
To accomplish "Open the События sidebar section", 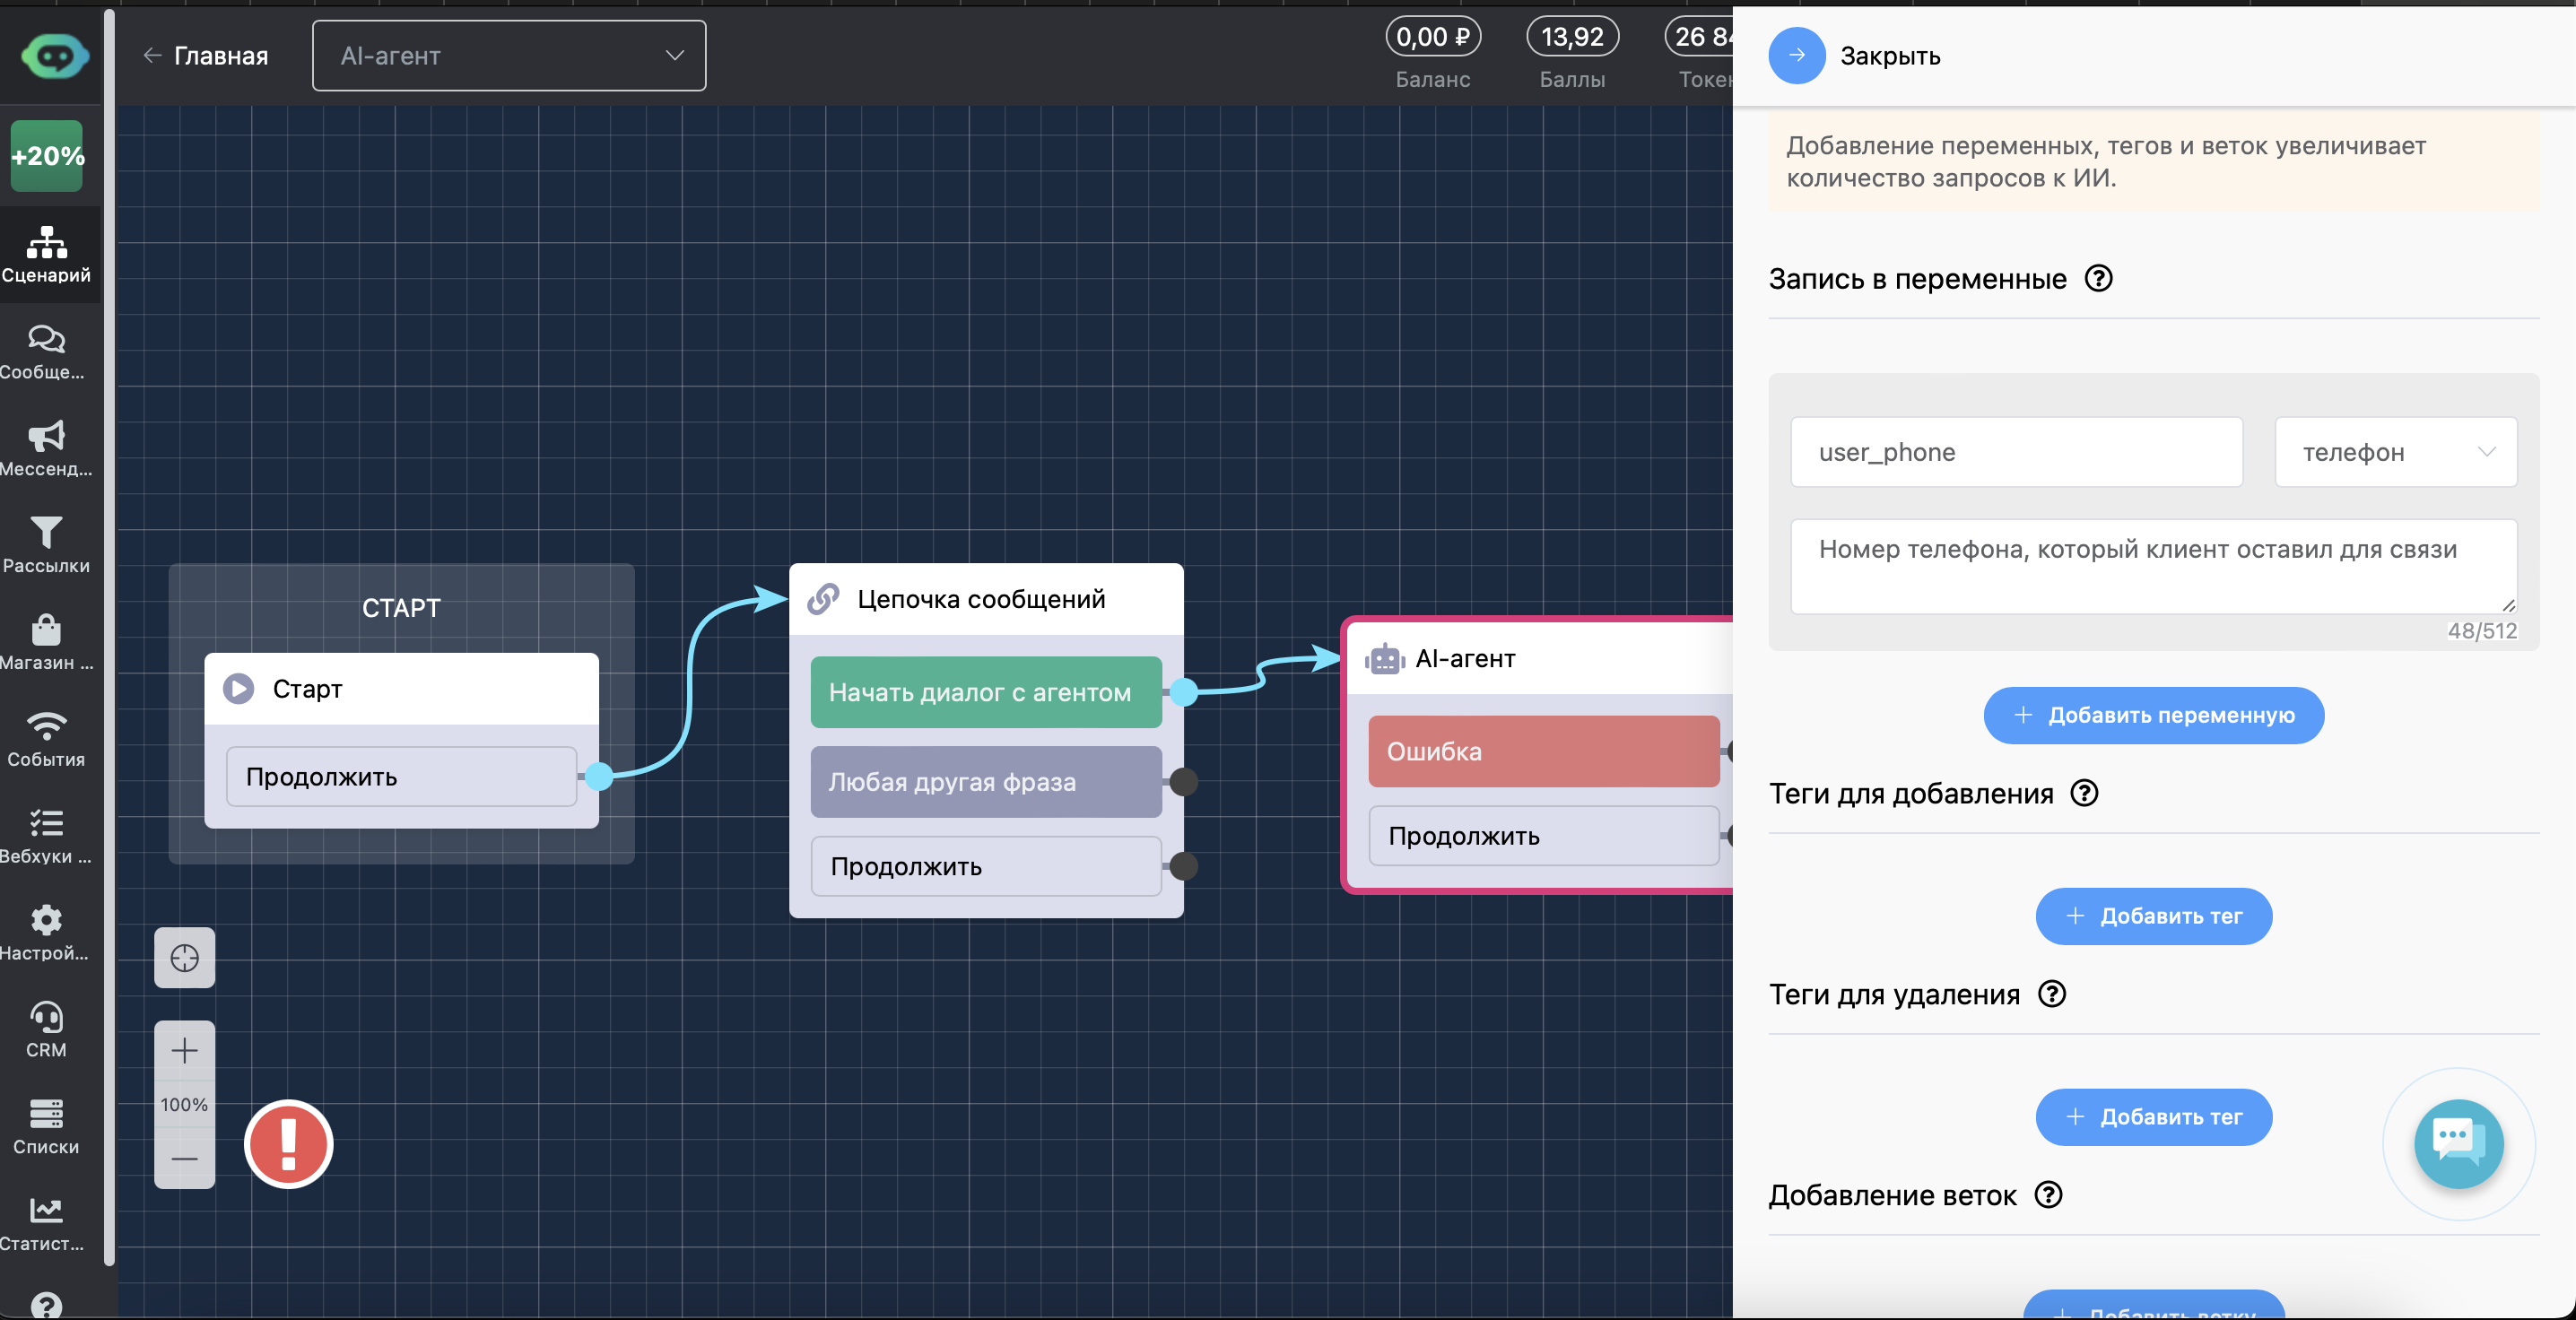I will tap(46, 740).
